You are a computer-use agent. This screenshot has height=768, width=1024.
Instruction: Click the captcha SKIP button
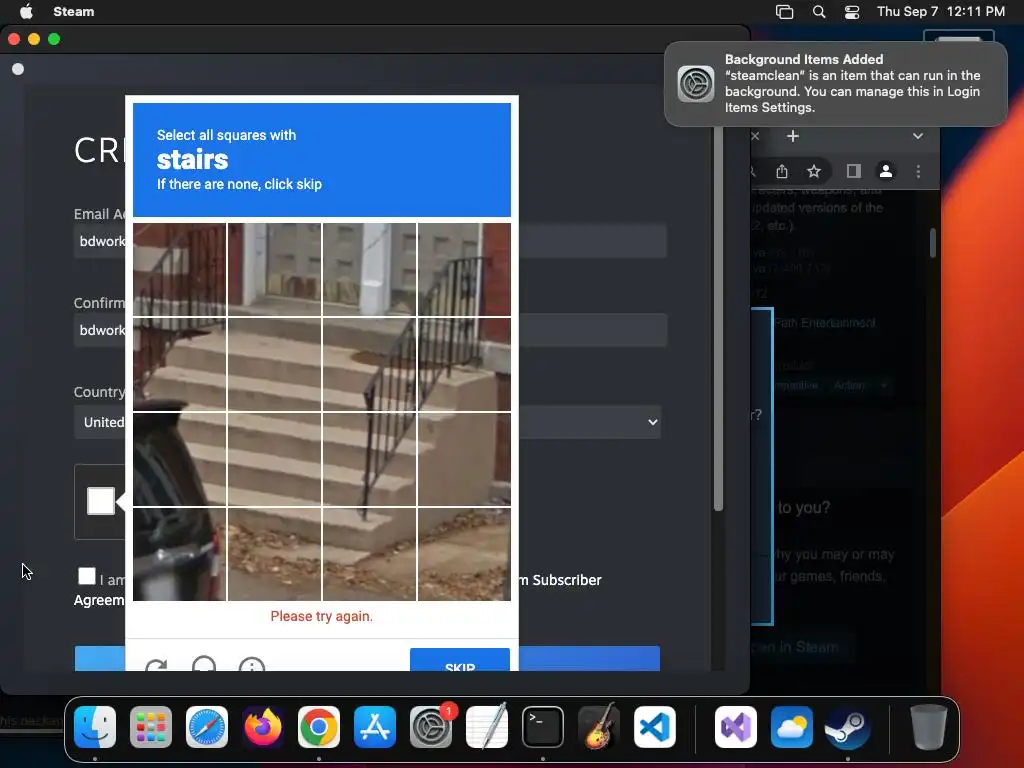[x=460, y=660]
